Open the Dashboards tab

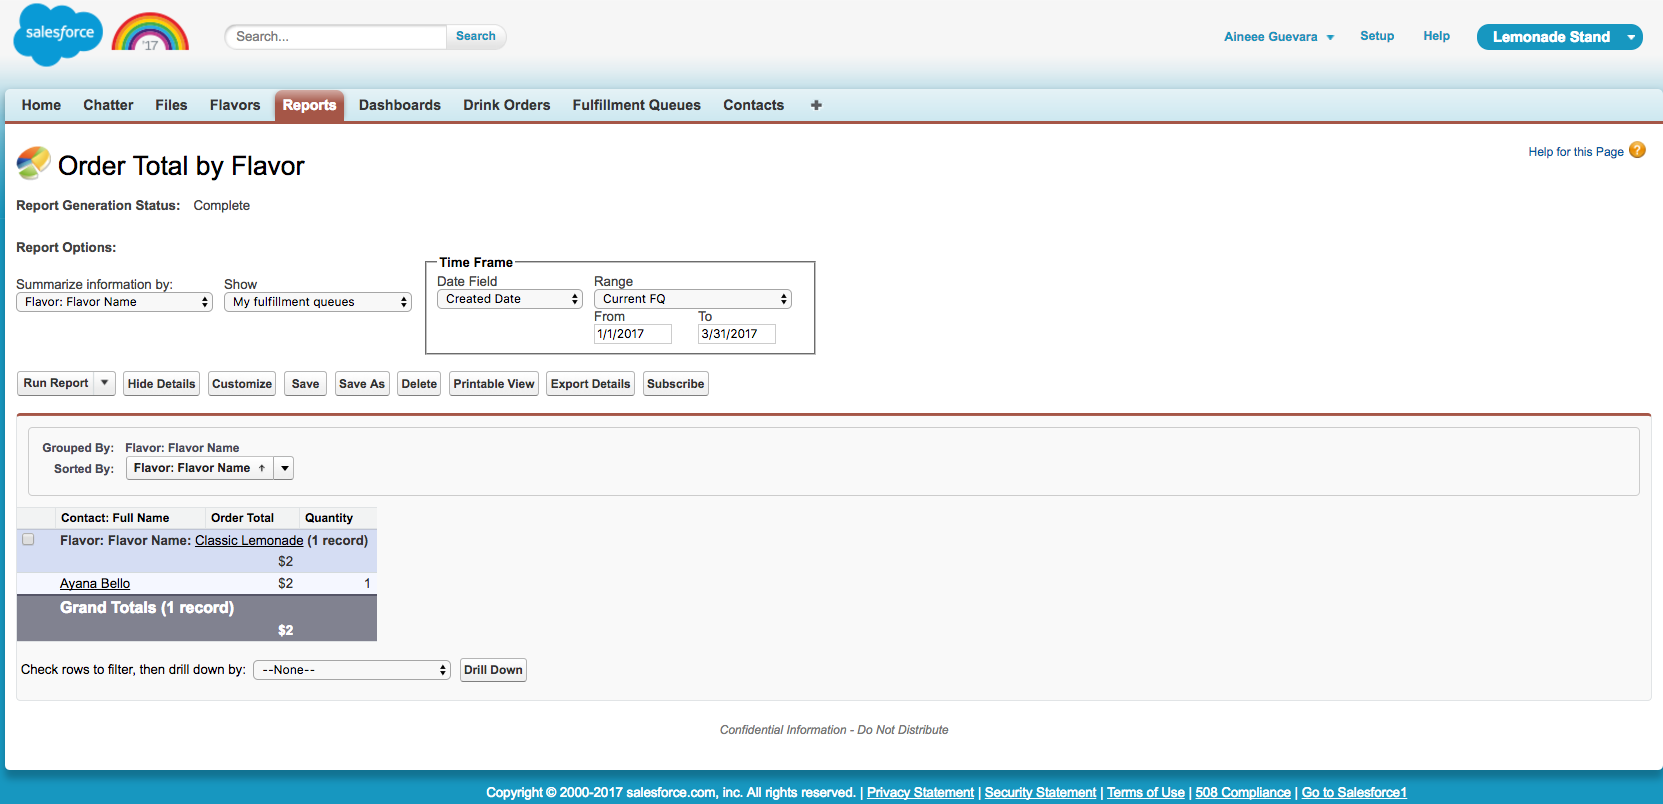pos(400,105)
